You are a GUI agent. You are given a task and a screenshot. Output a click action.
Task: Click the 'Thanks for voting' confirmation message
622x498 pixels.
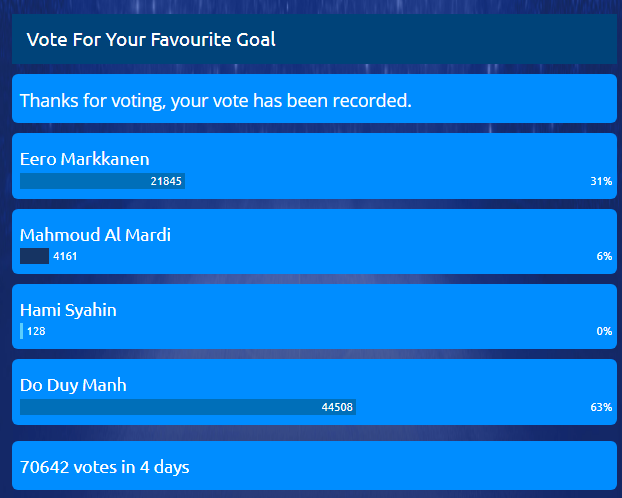[215, 100]
